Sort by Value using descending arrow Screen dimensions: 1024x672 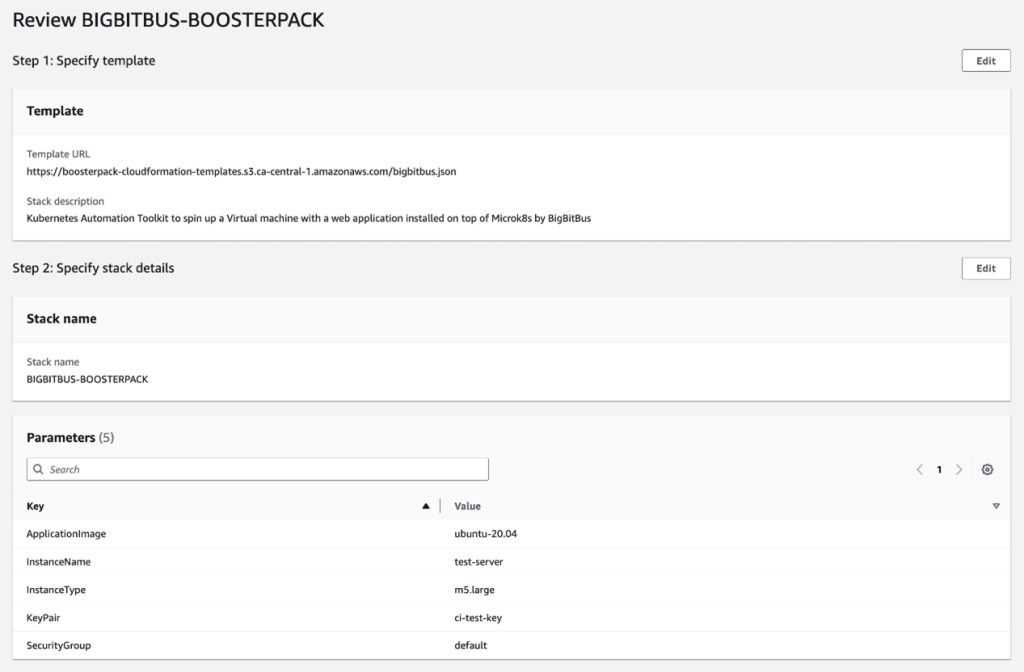click(995, 506)
